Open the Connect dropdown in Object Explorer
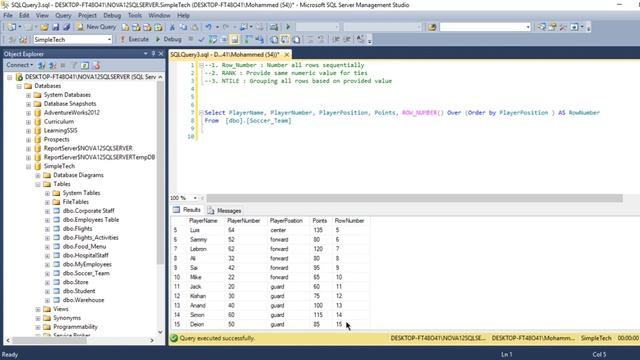This screenshot has width=640, height=360. click(20, 65)
